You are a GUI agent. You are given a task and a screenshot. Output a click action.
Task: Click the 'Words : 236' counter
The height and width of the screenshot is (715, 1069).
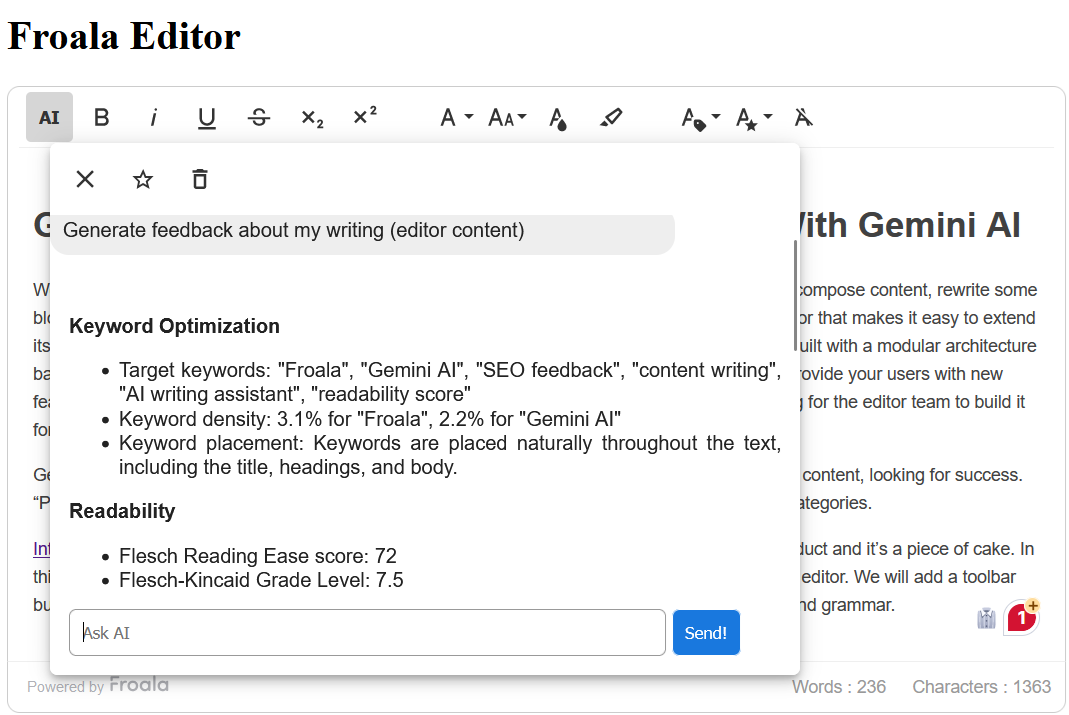[x=839, y=686]
